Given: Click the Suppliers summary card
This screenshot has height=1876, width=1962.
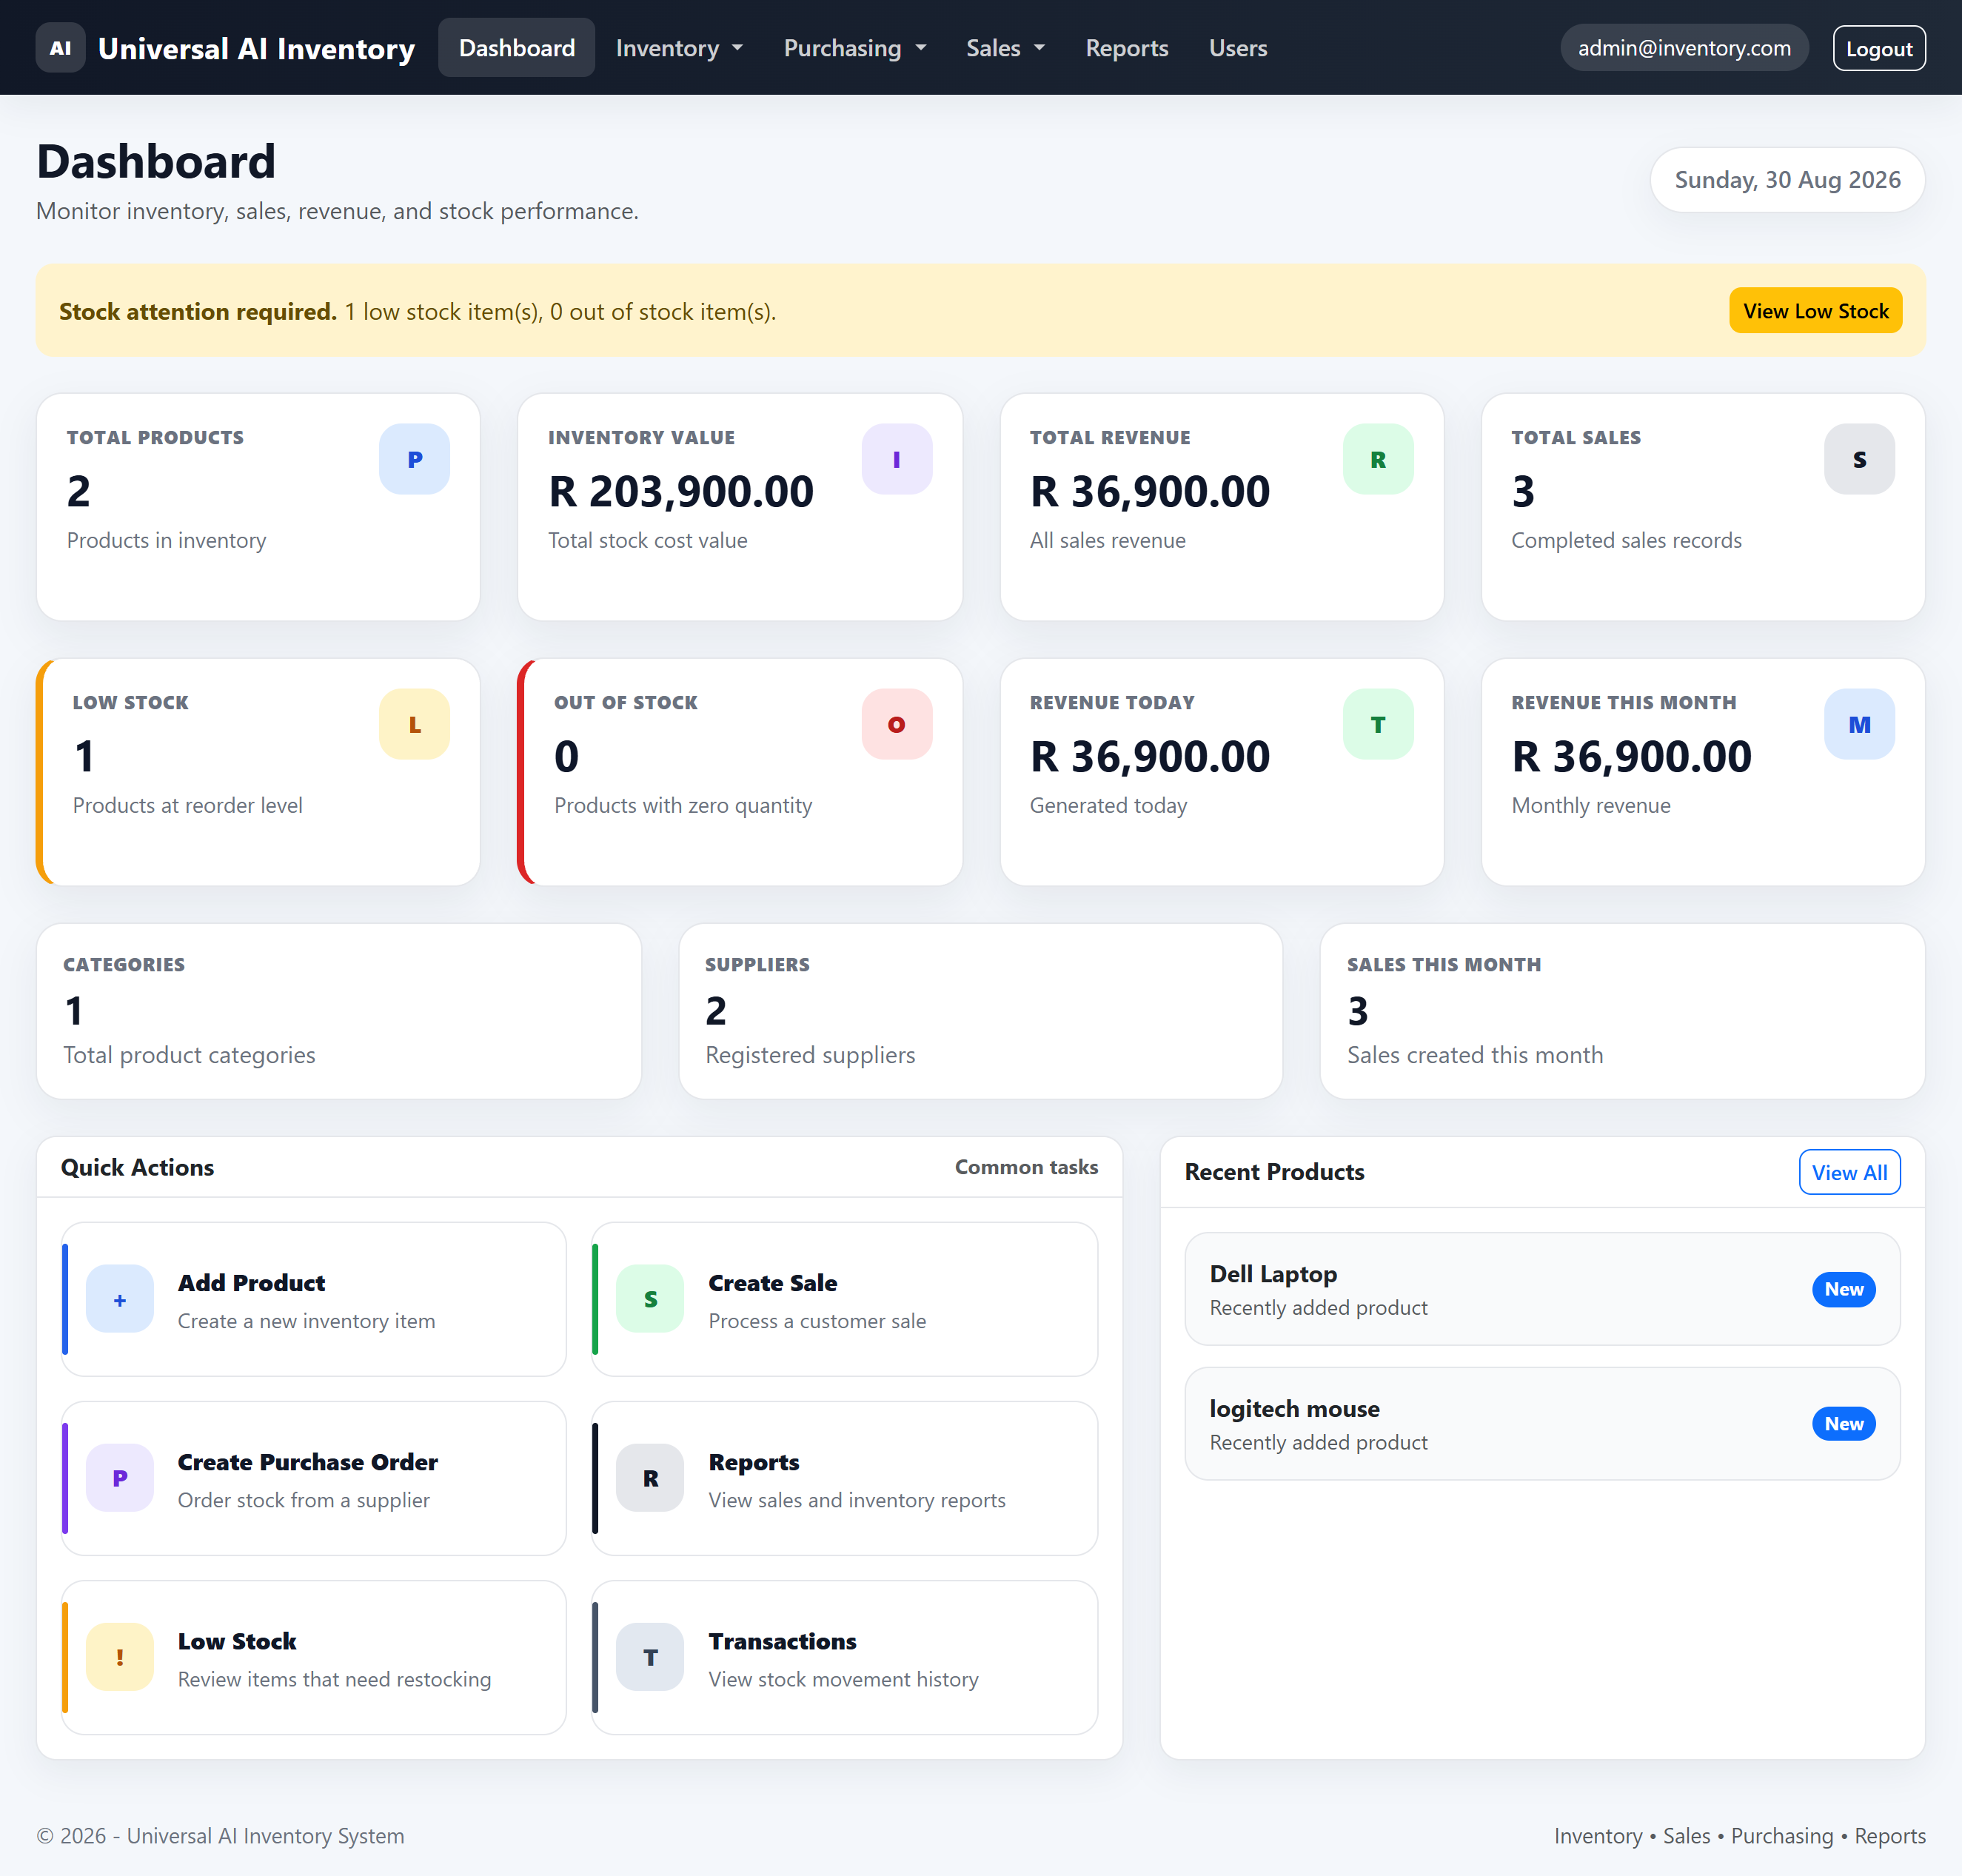Looking at the screenshot, I should point(980,1011).
